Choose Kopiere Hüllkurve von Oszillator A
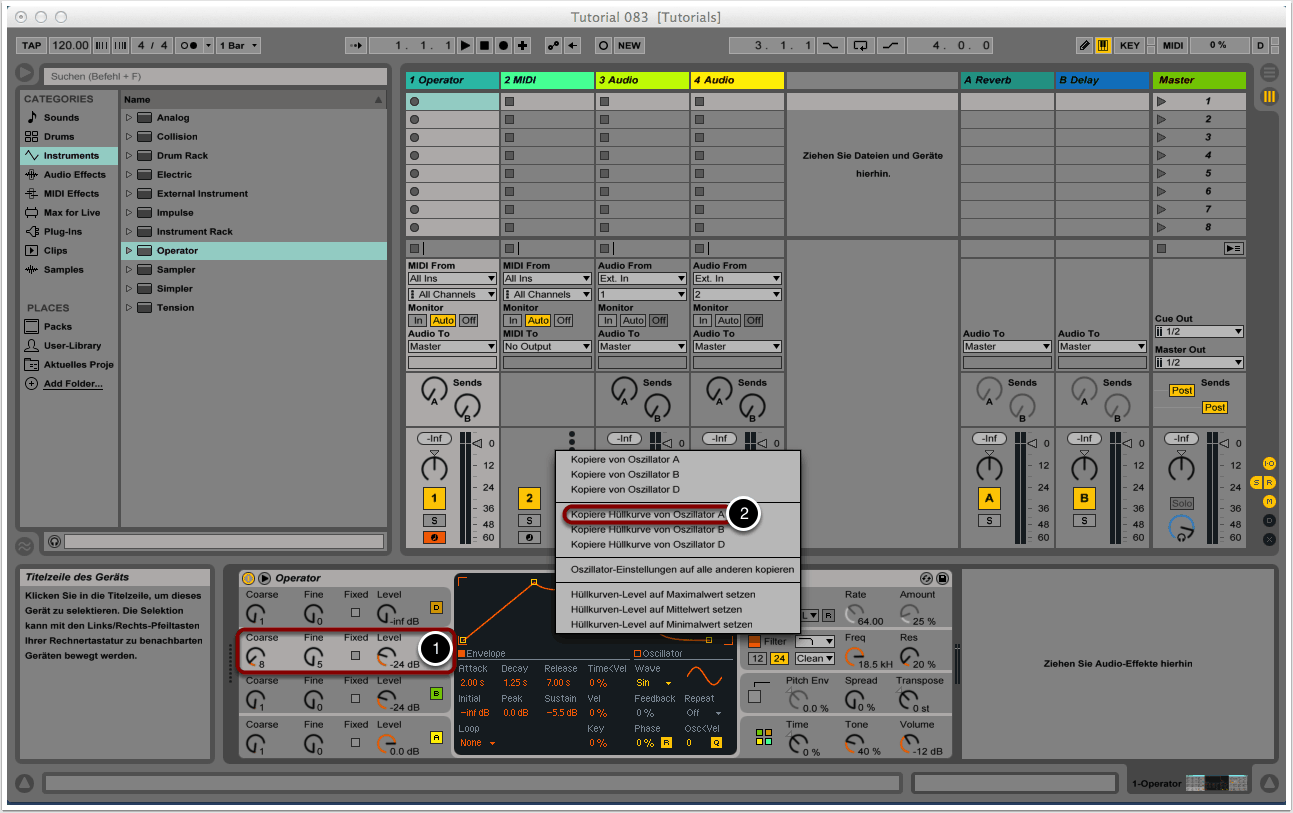Image resolution: width=1293 pixels, height=813 pixels. (647, 514)
